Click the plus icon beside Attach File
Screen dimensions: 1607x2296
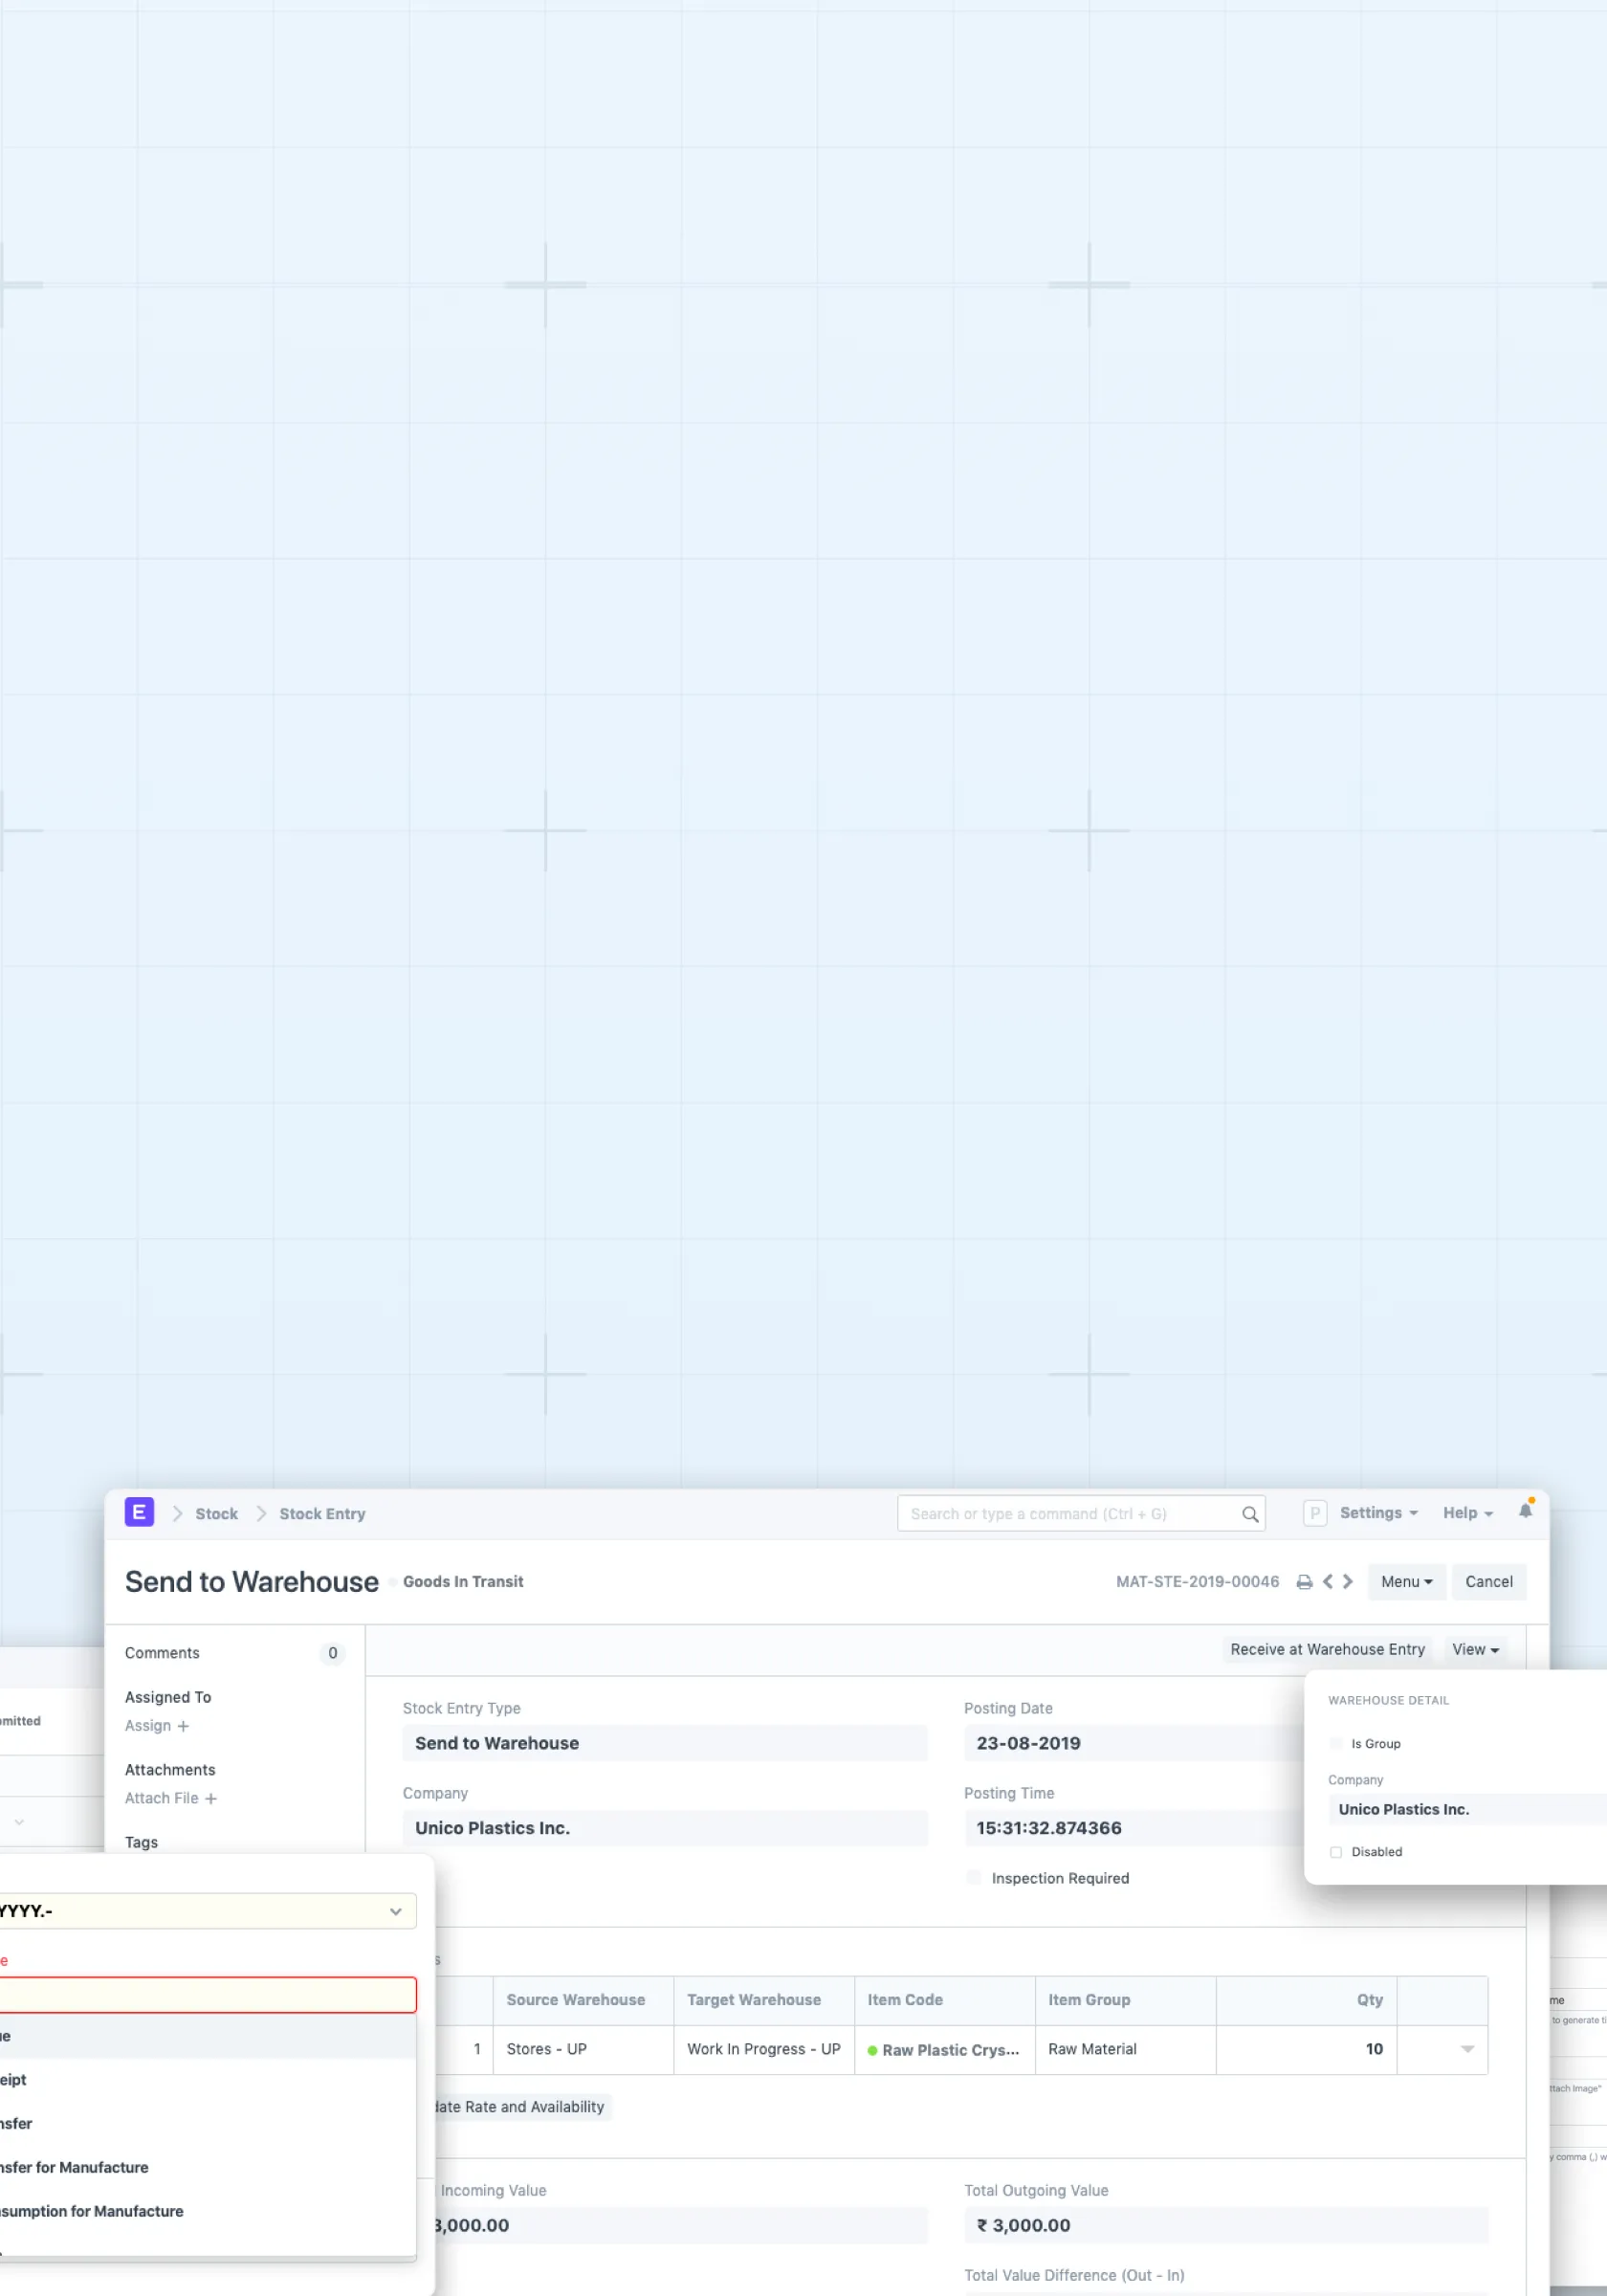click(x=211, y=1798)
